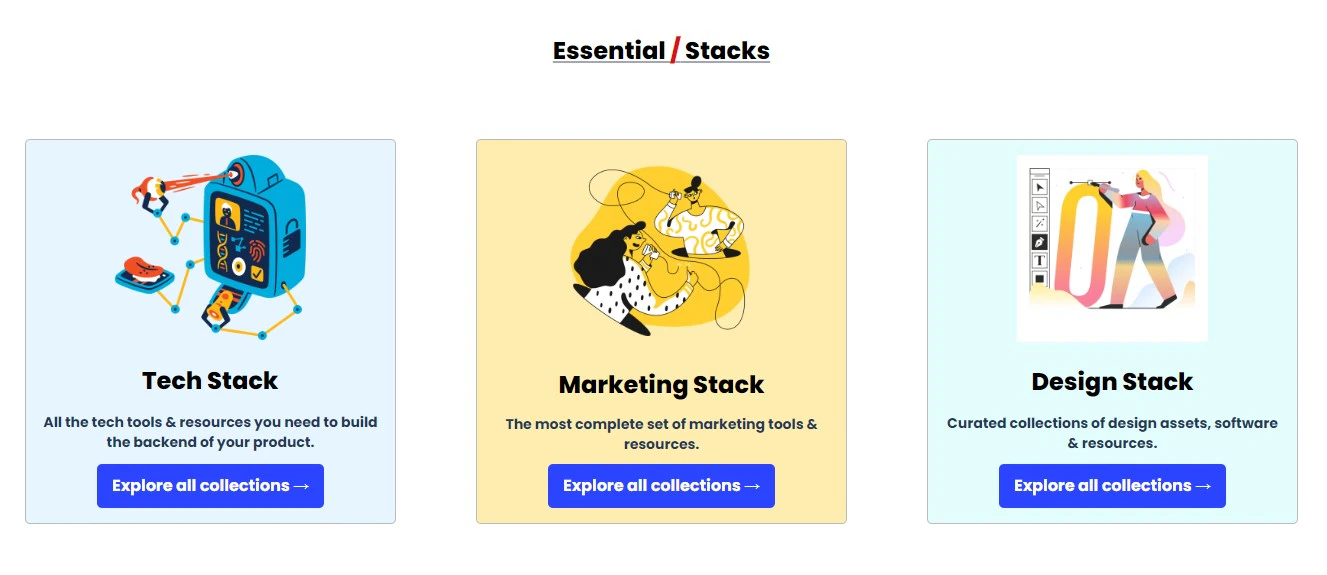The height and width of the screenshot is (575, 1327).
Task: Click Explore all collections under Design Stack
Action: coord(1112,486)
